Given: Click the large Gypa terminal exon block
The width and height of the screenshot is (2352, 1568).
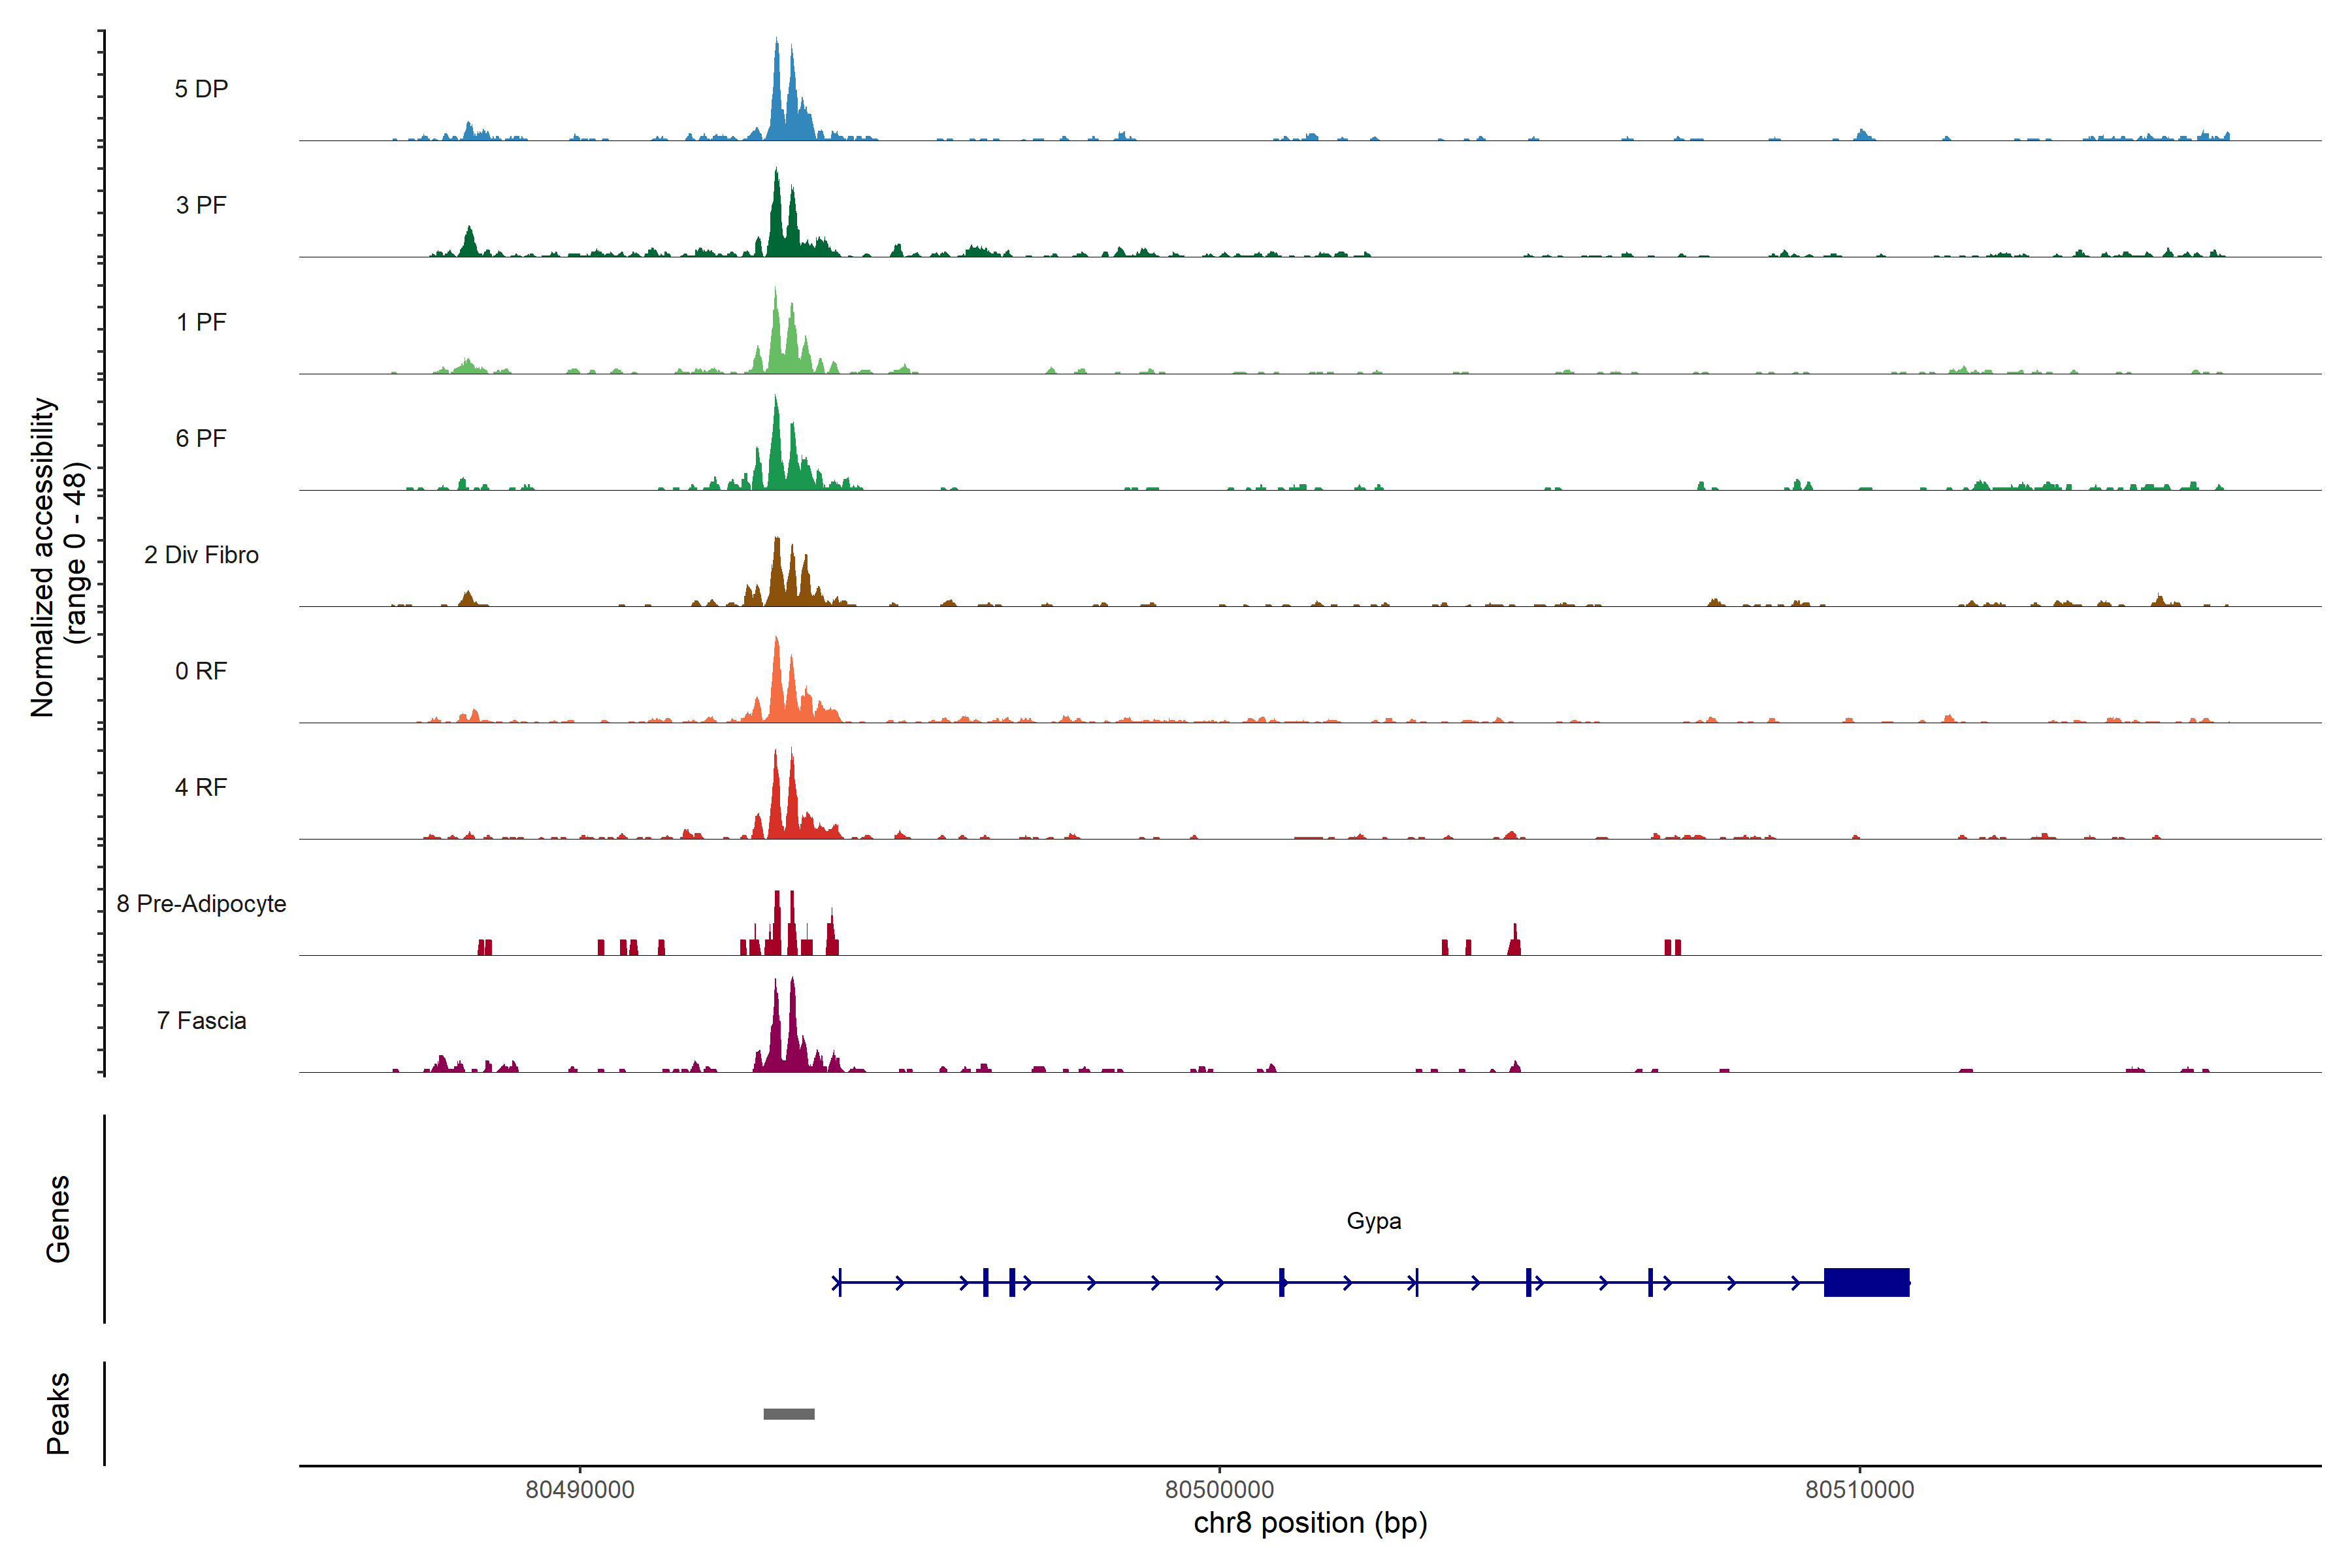Looking at the screenshot, I should pyautogui.click(x=1866, y=1281).
